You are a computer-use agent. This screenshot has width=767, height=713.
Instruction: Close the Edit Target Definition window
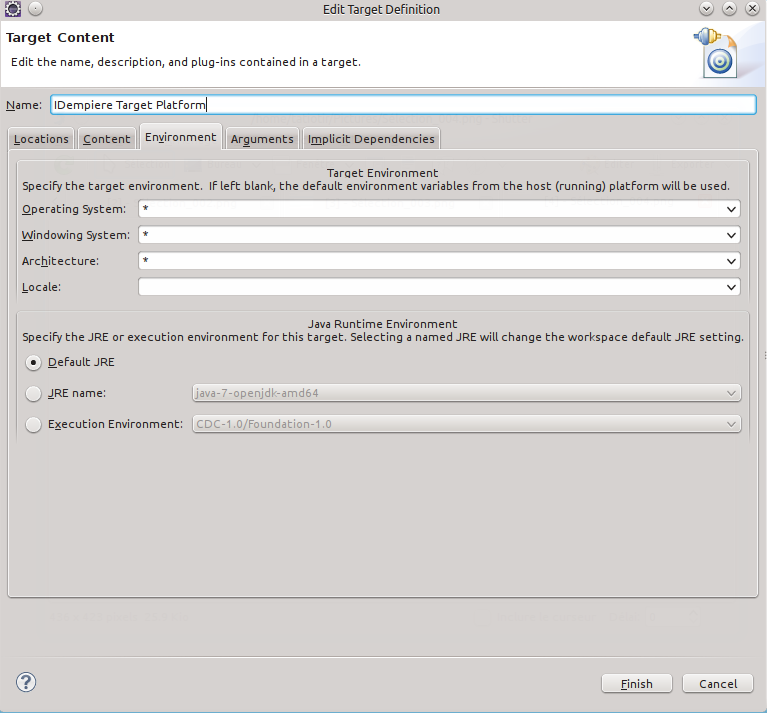point(753,9)
